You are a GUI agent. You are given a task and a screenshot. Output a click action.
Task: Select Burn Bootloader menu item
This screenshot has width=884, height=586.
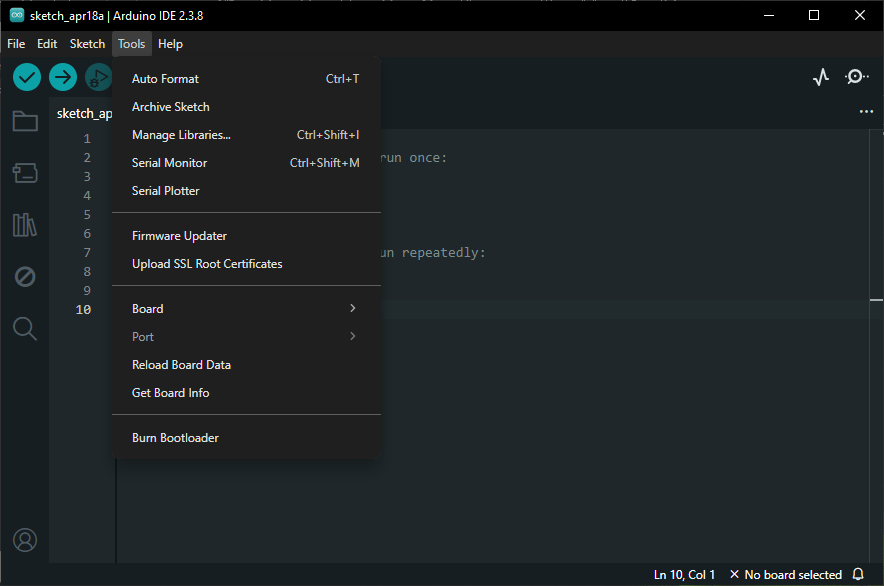[x=175, y=438]
